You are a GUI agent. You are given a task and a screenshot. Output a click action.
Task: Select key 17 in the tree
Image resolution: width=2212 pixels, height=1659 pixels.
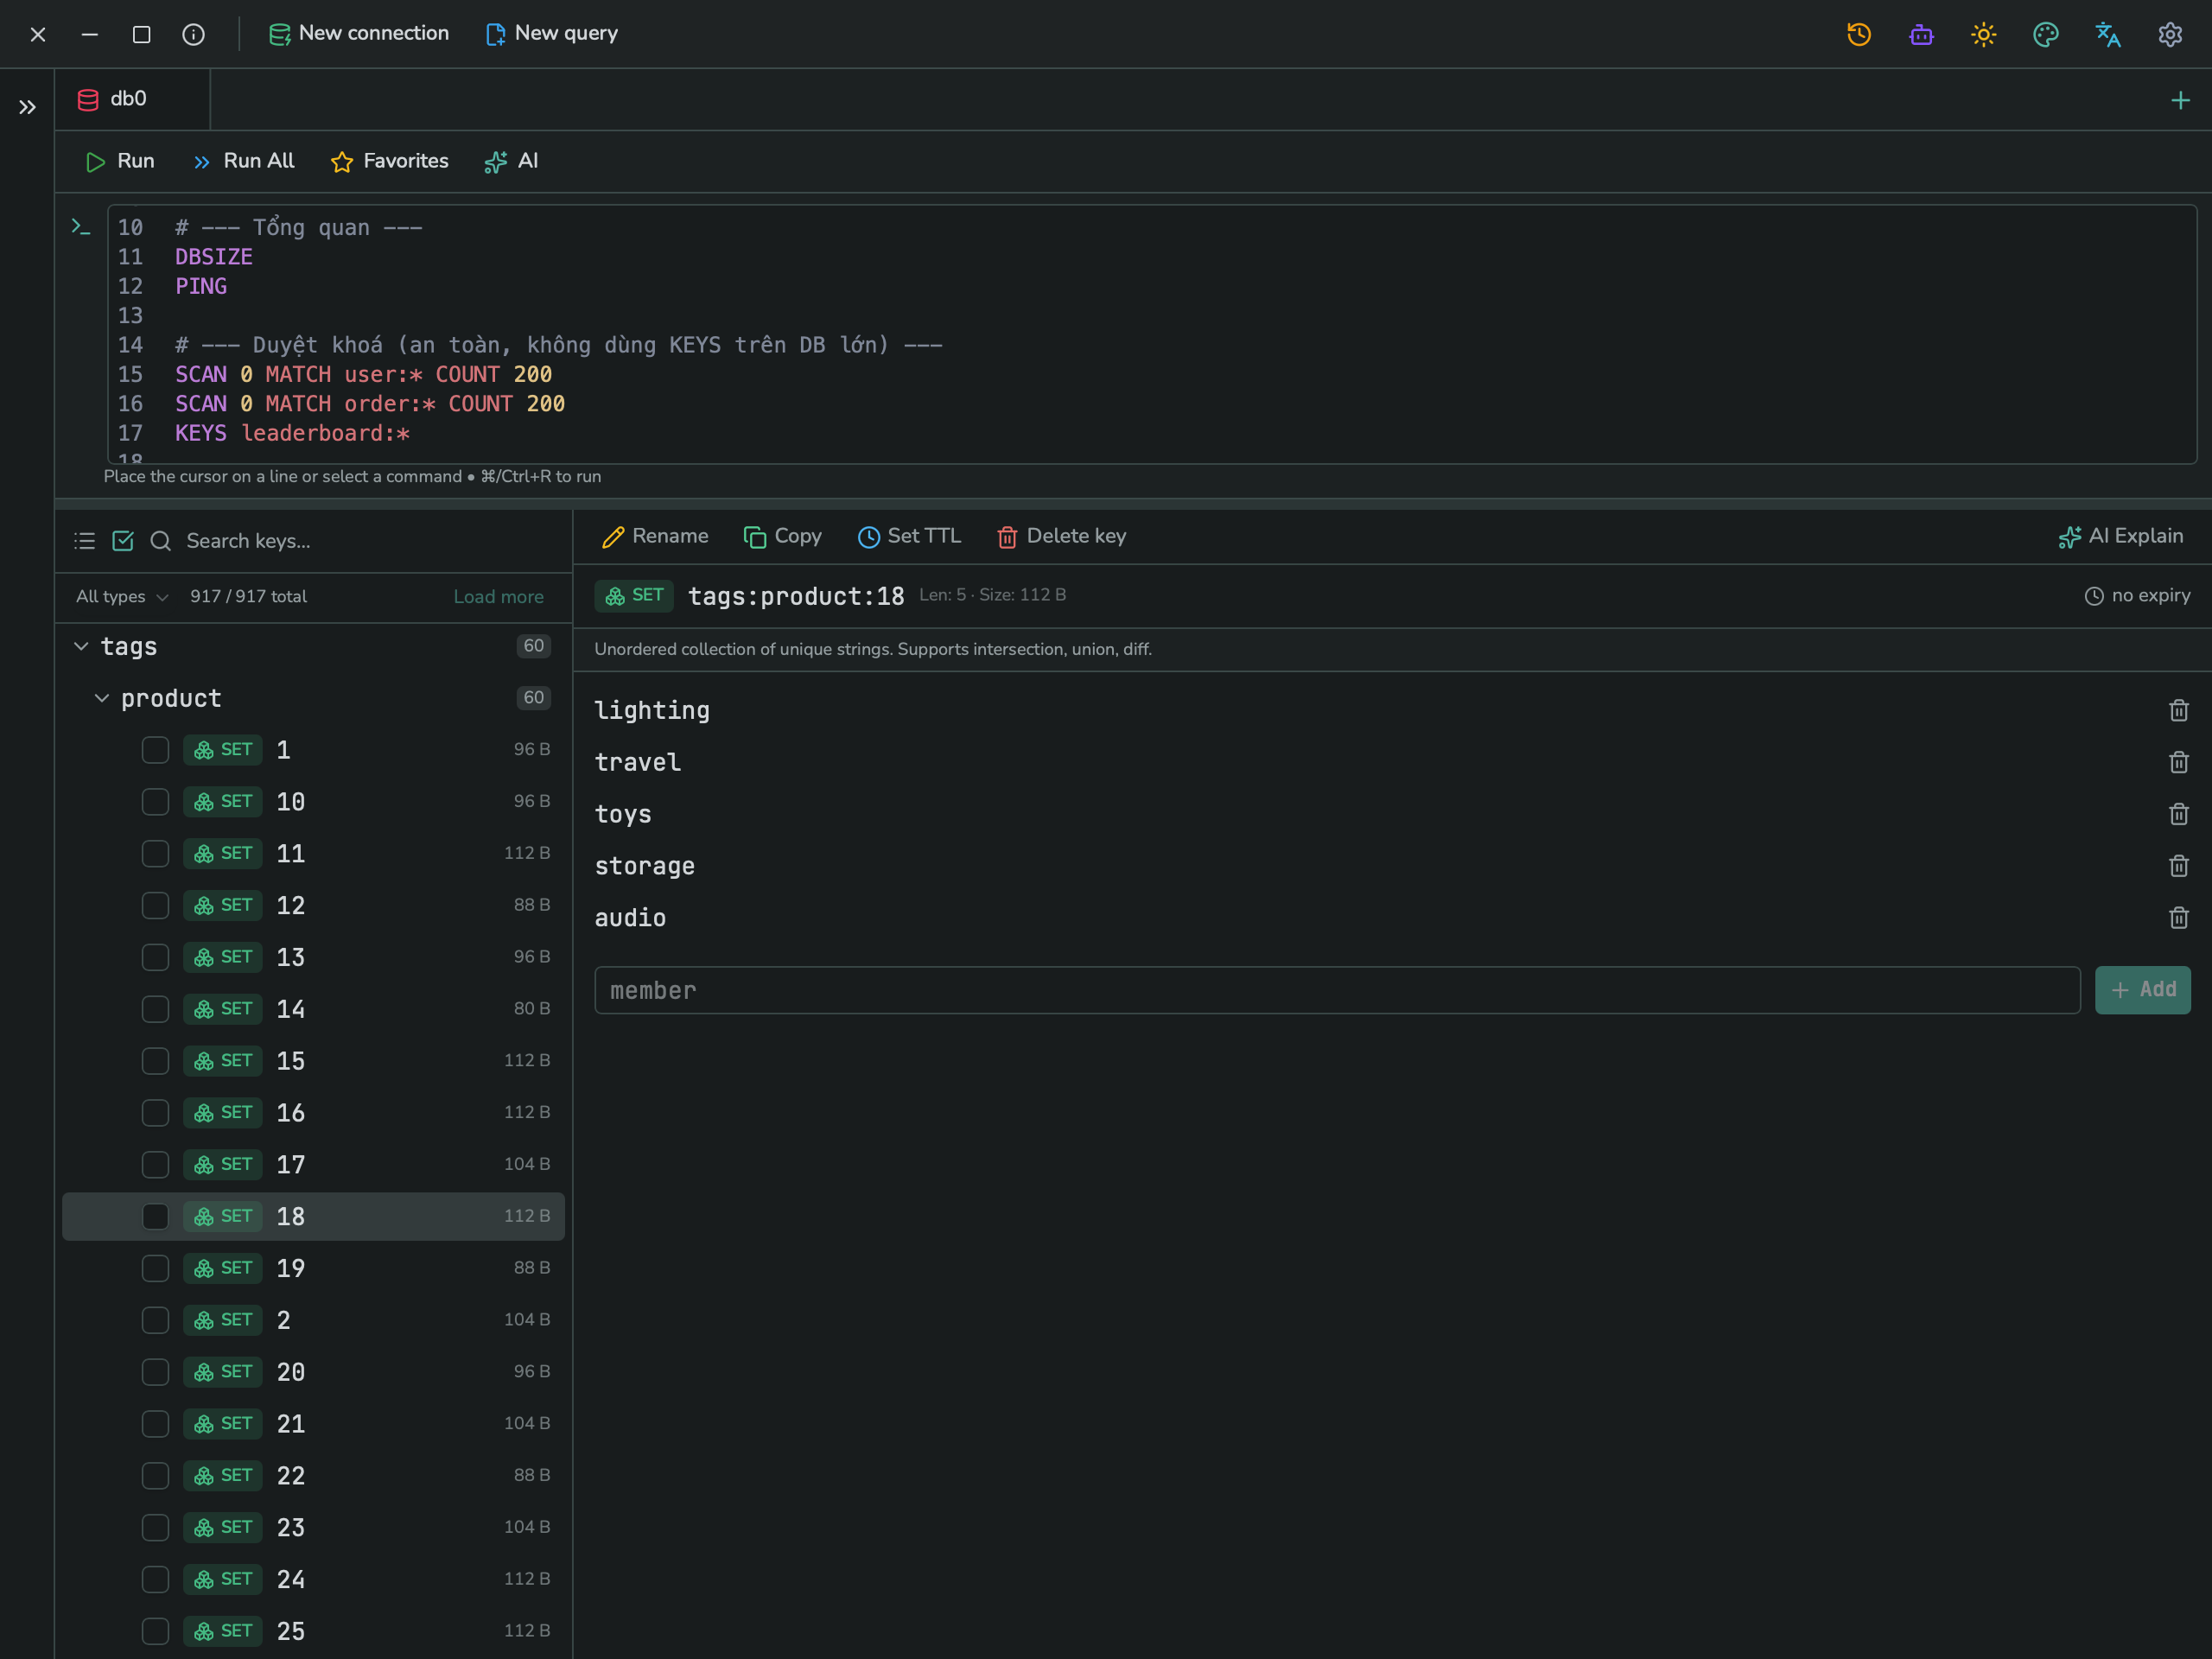coord(314,1165)
